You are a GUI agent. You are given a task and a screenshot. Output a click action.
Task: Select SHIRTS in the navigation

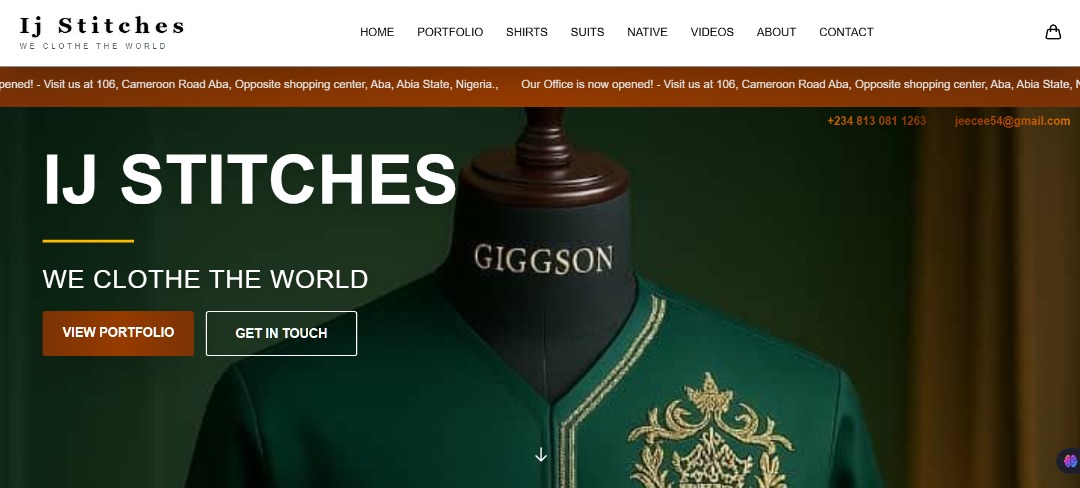[526, 32]
